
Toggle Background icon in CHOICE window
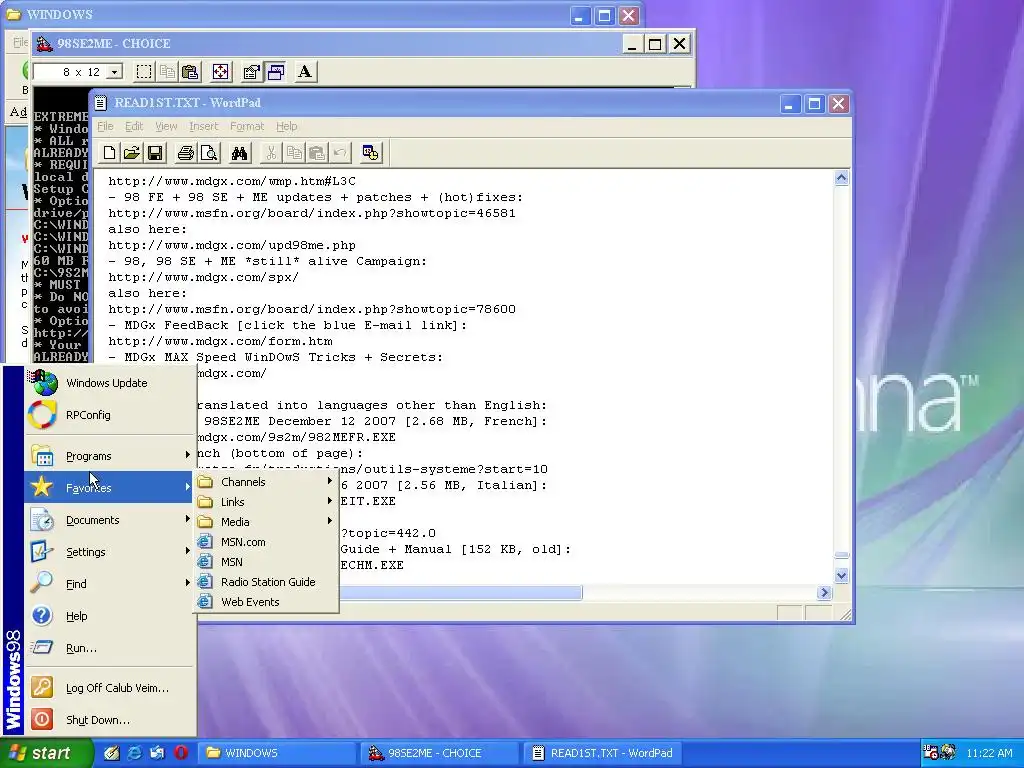276,72
